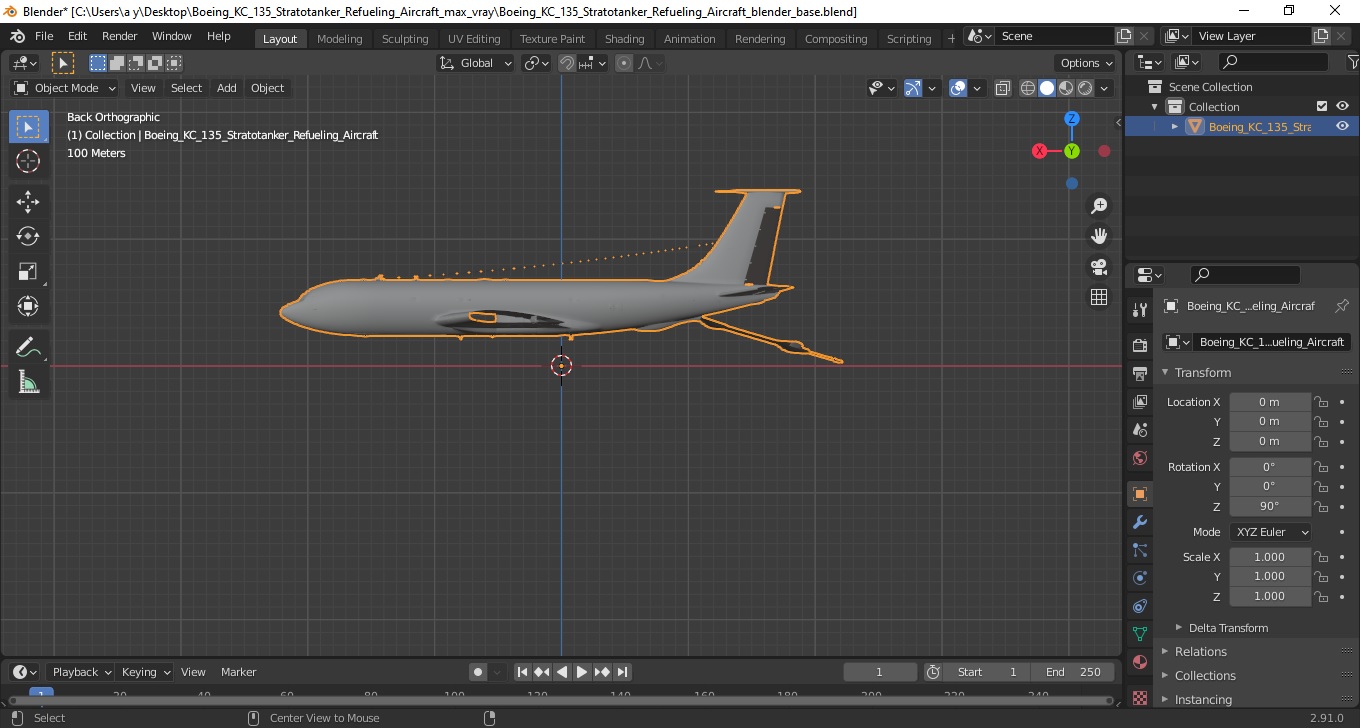Open the Playback dropdown in timeline

coord(80,672)
